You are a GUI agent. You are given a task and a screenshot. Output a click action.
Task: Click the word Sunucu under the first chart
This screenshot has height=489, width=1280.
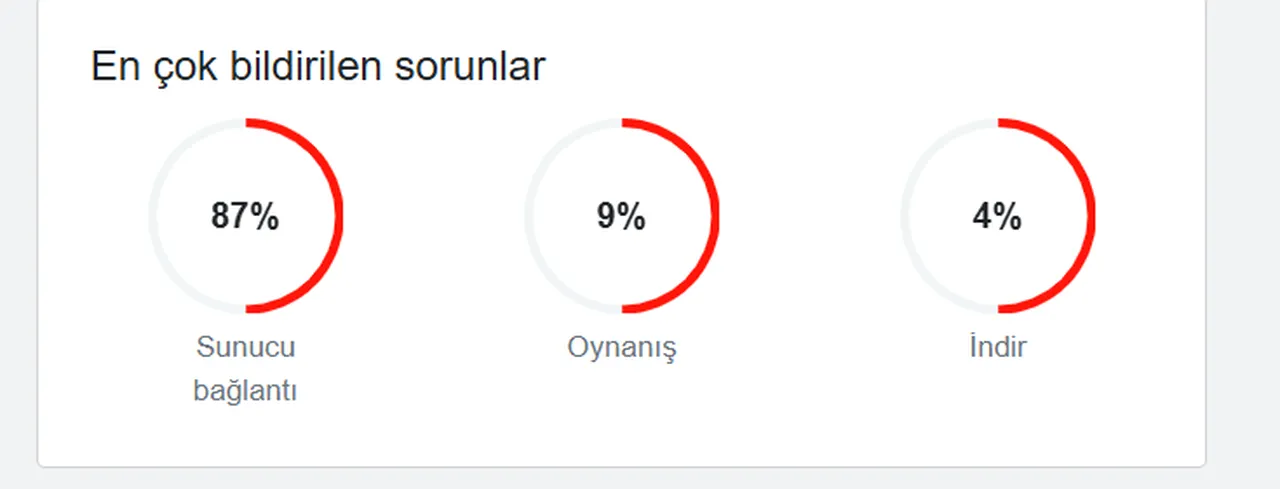point(245,348)
